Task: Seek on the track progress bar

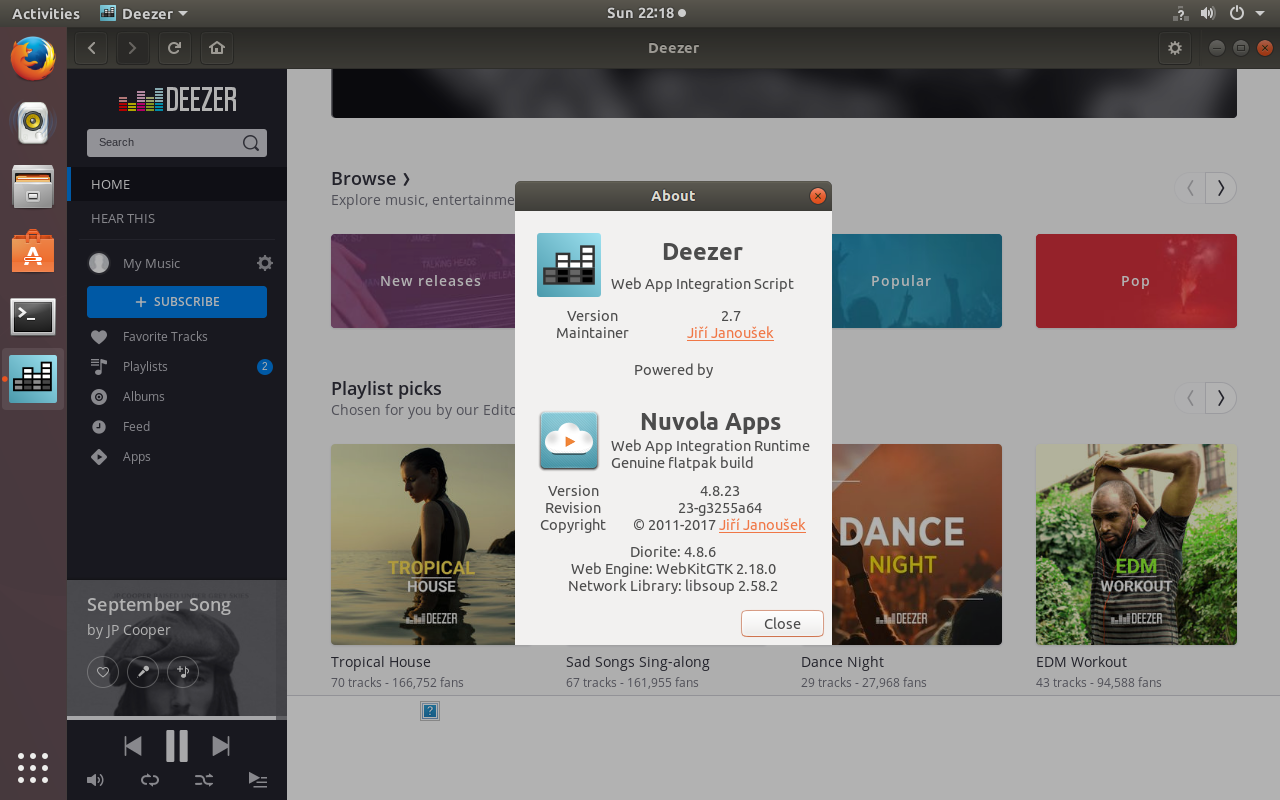Action: [x=177, y=717]
